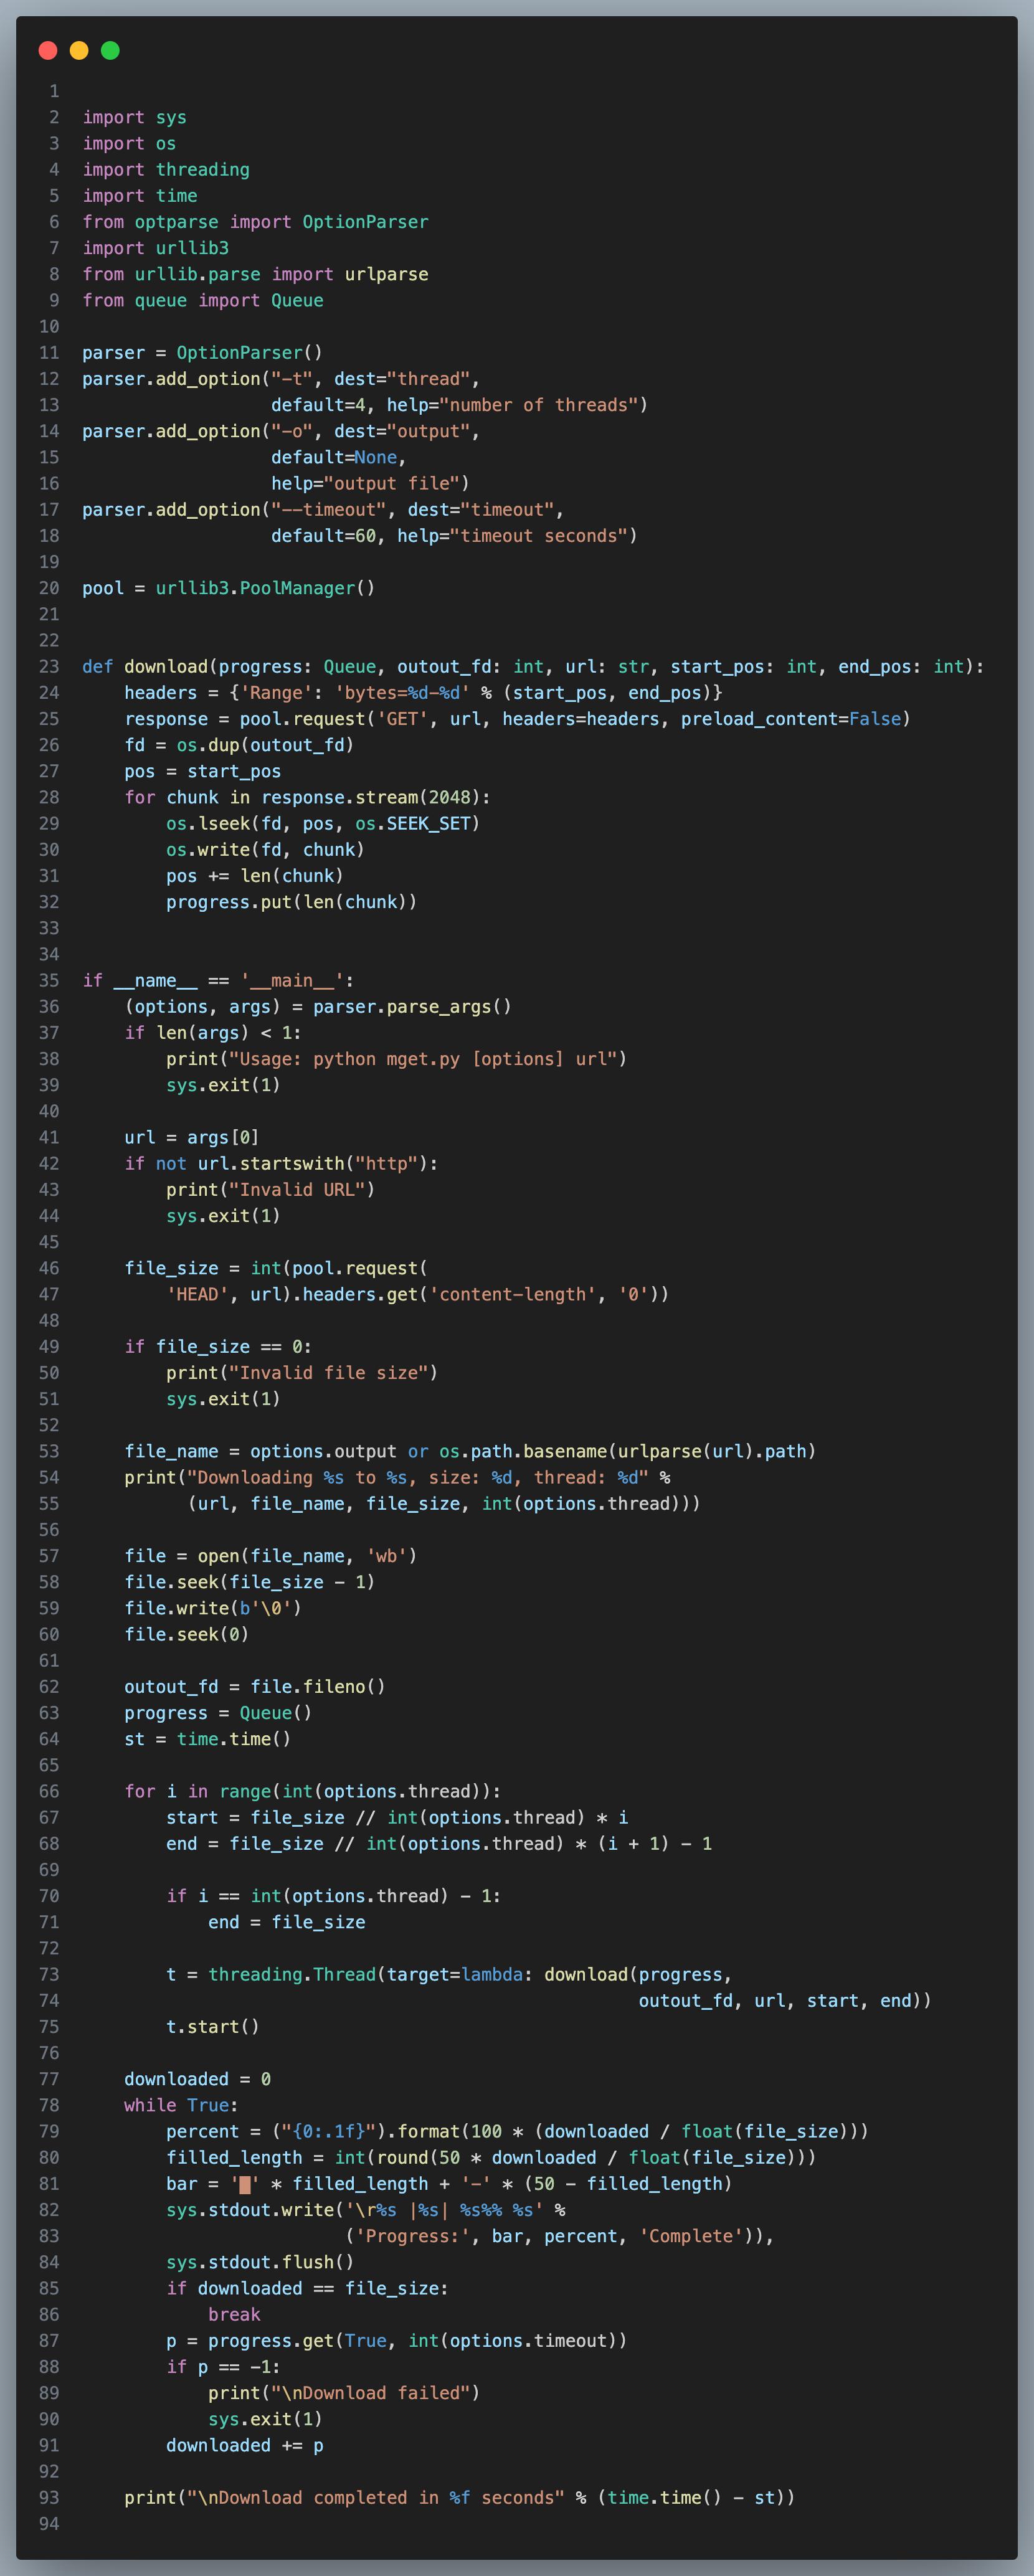Click 'from queue import Queue' text

(x=203, y=300)
